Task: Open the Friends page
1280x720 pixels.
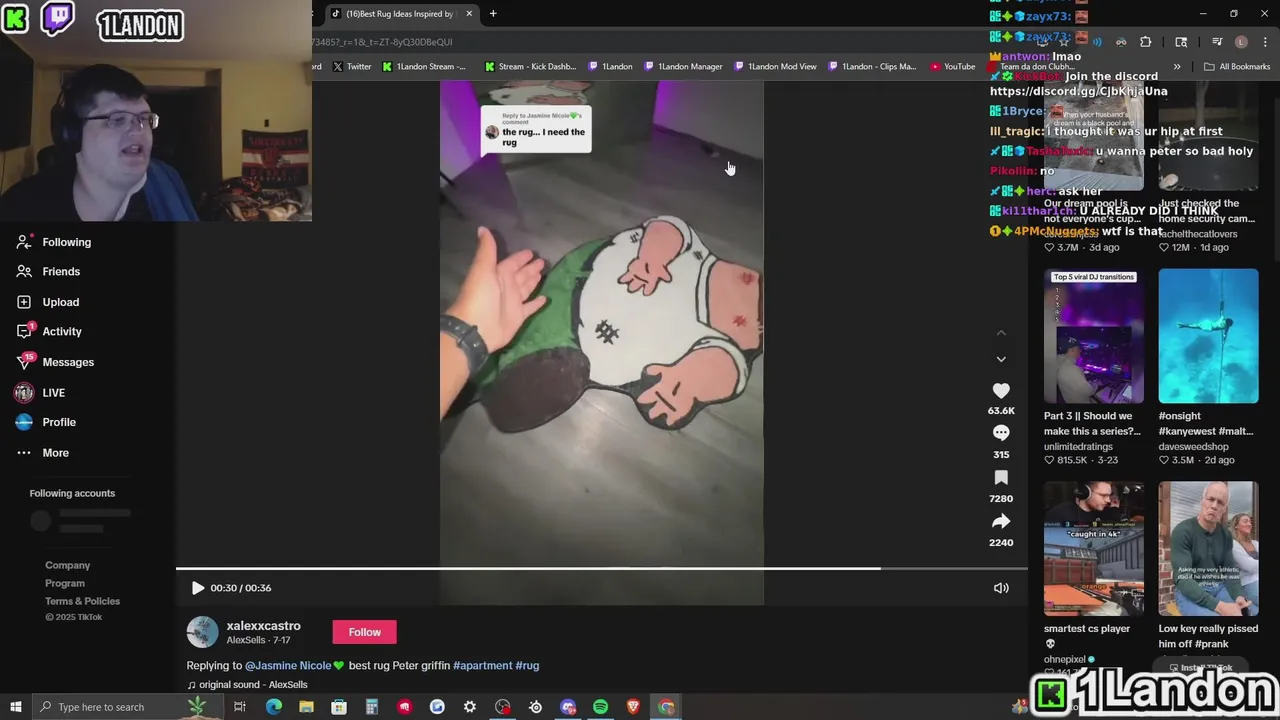Action: (x=49, y=272)
